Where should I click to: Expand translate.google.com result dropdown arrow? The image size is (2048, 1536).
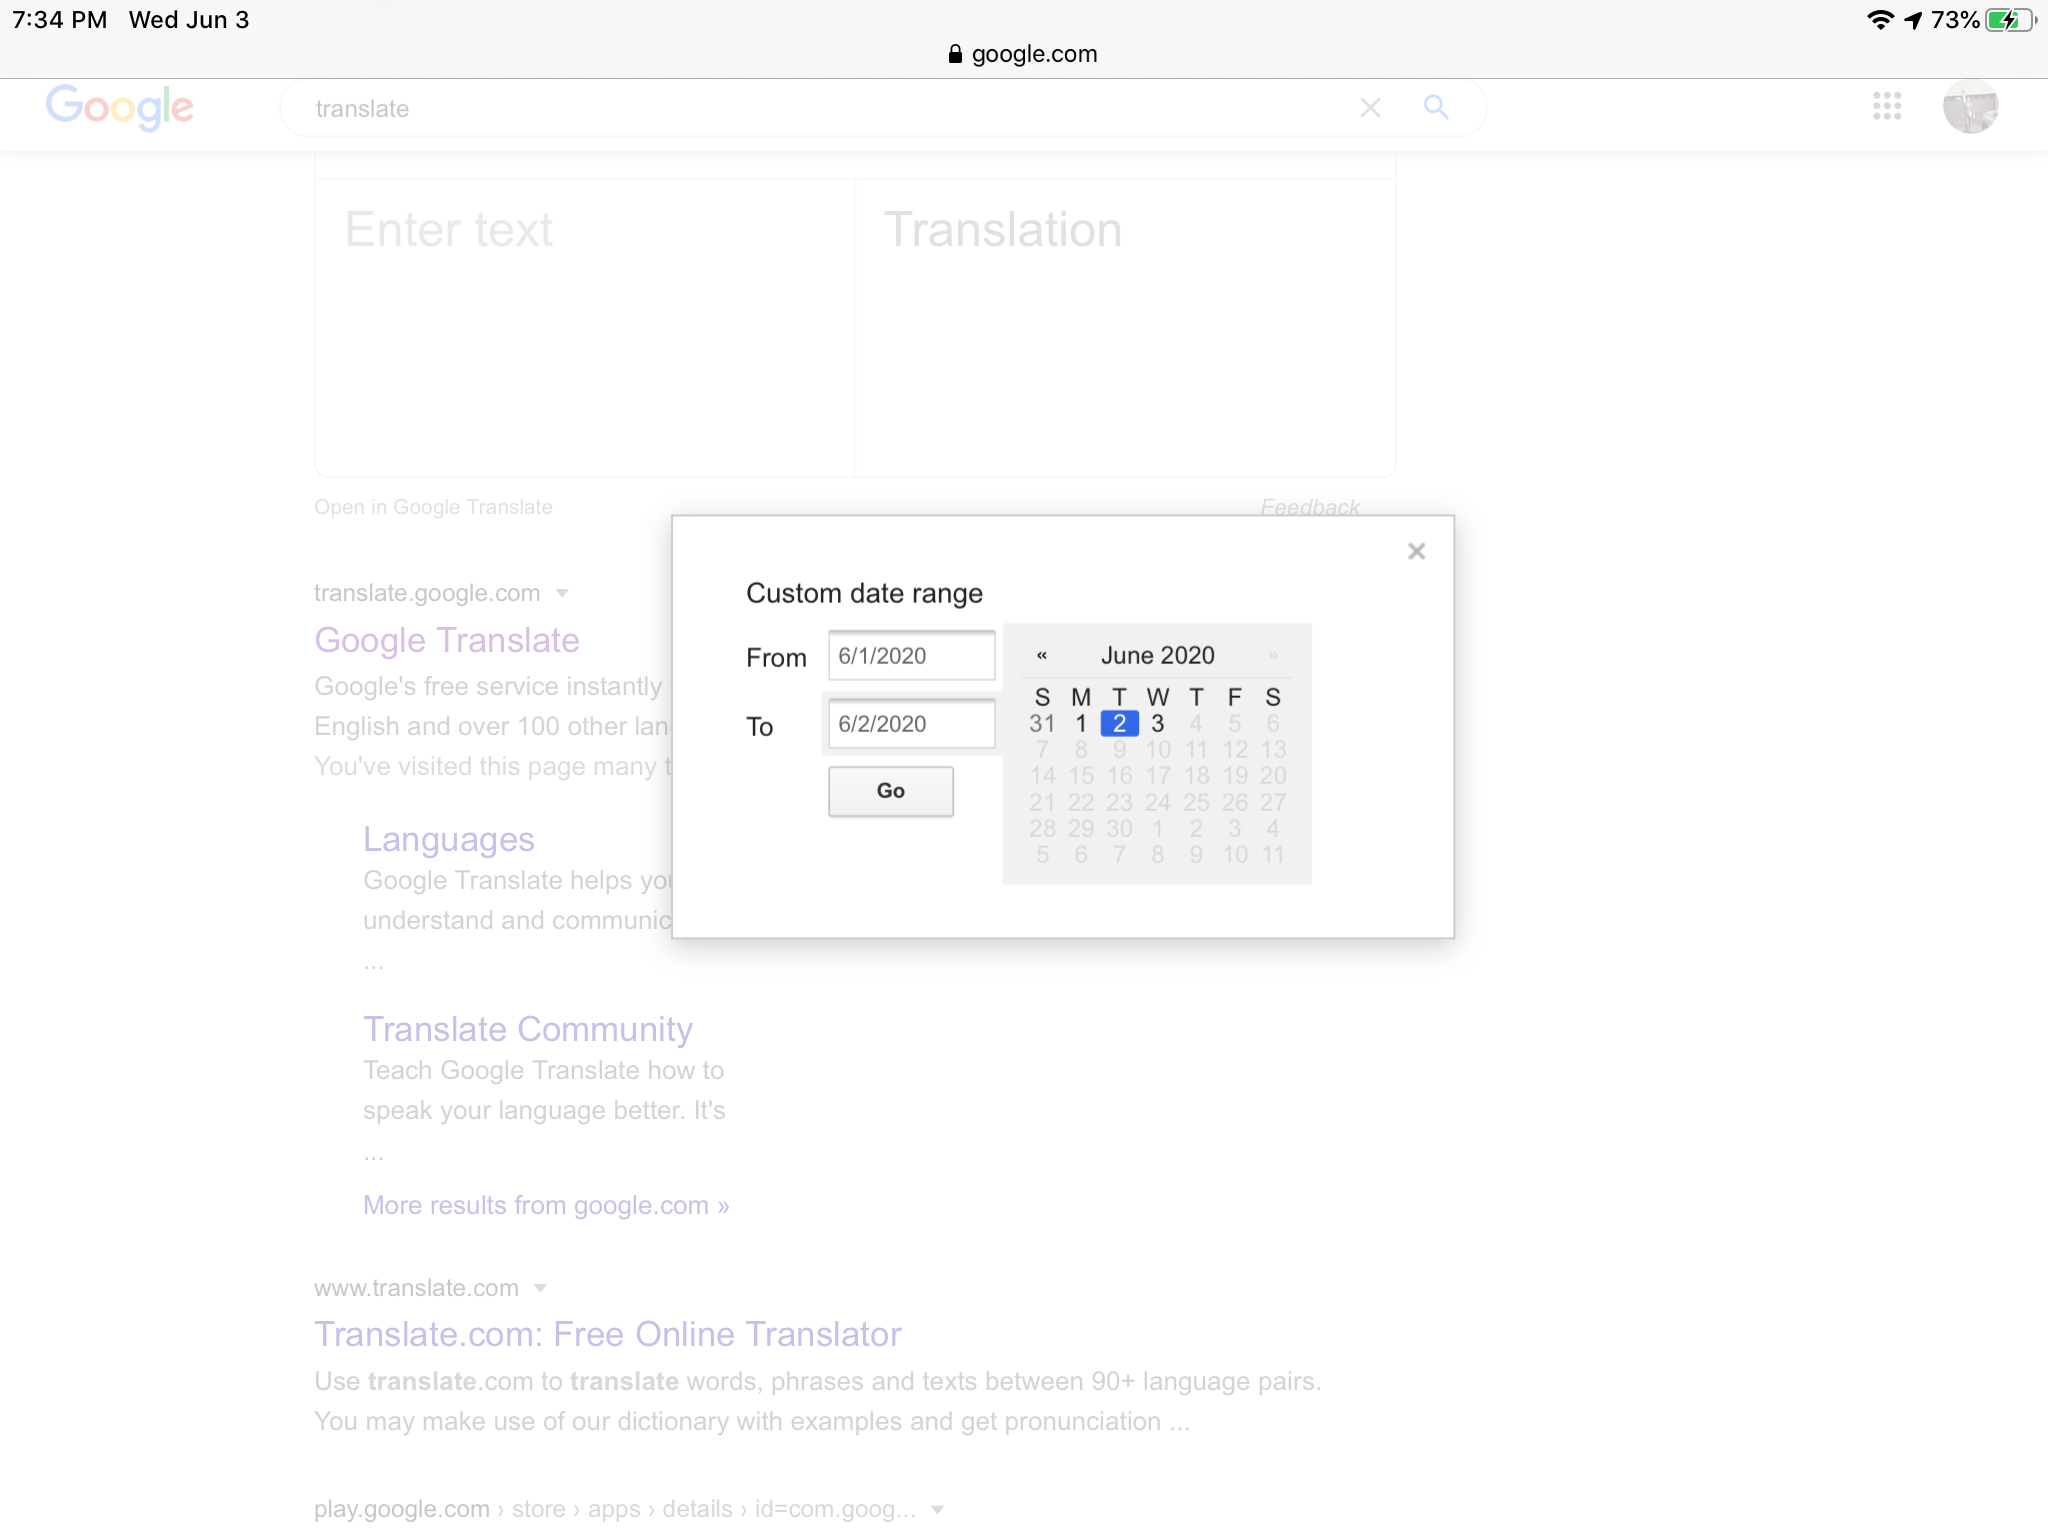[x=562, y=593]
